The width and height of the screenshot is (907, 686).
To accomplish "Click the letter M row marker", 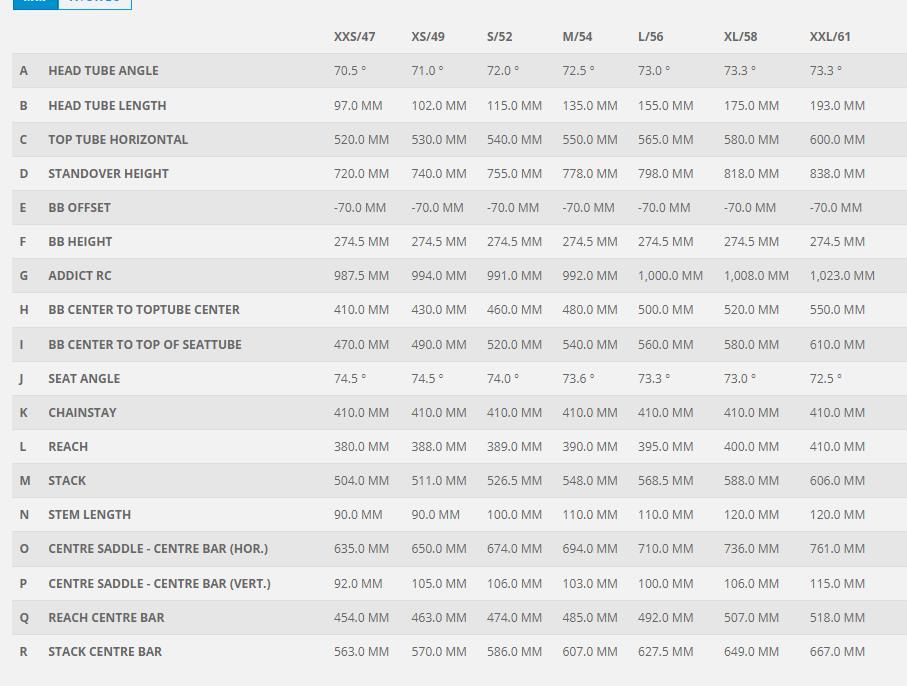I will click(25, 481).
